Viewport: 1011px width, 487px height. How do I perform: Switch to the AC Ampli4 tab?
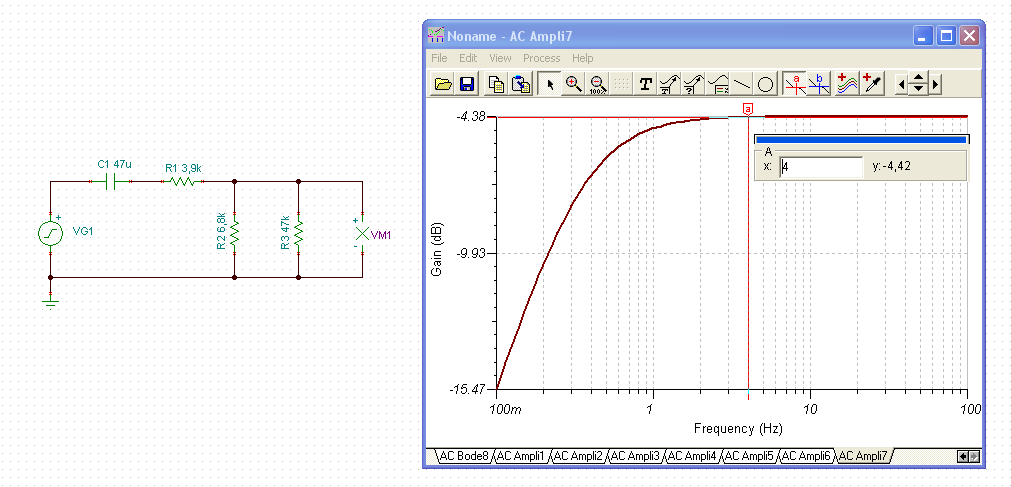692,456
